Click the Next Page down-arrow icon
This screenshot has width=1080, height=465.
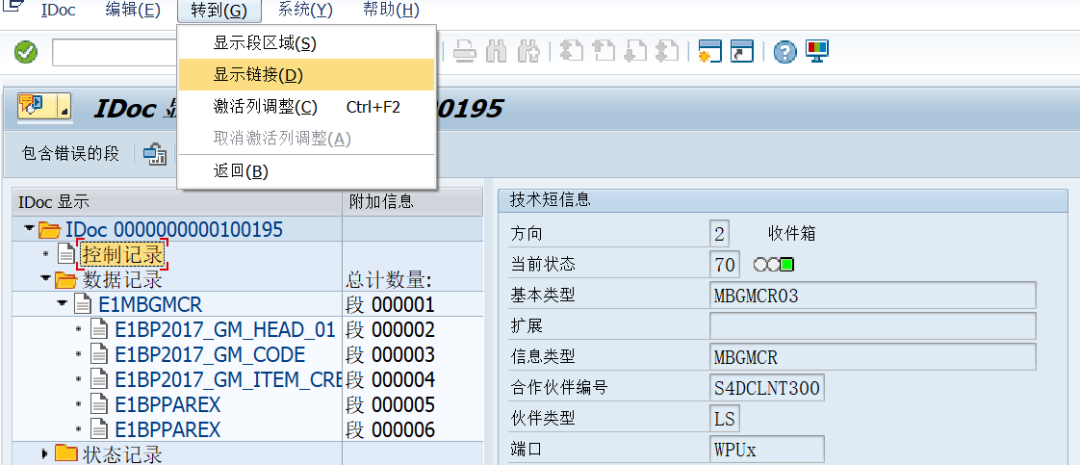pyautogui.click(x=635, y=52)
